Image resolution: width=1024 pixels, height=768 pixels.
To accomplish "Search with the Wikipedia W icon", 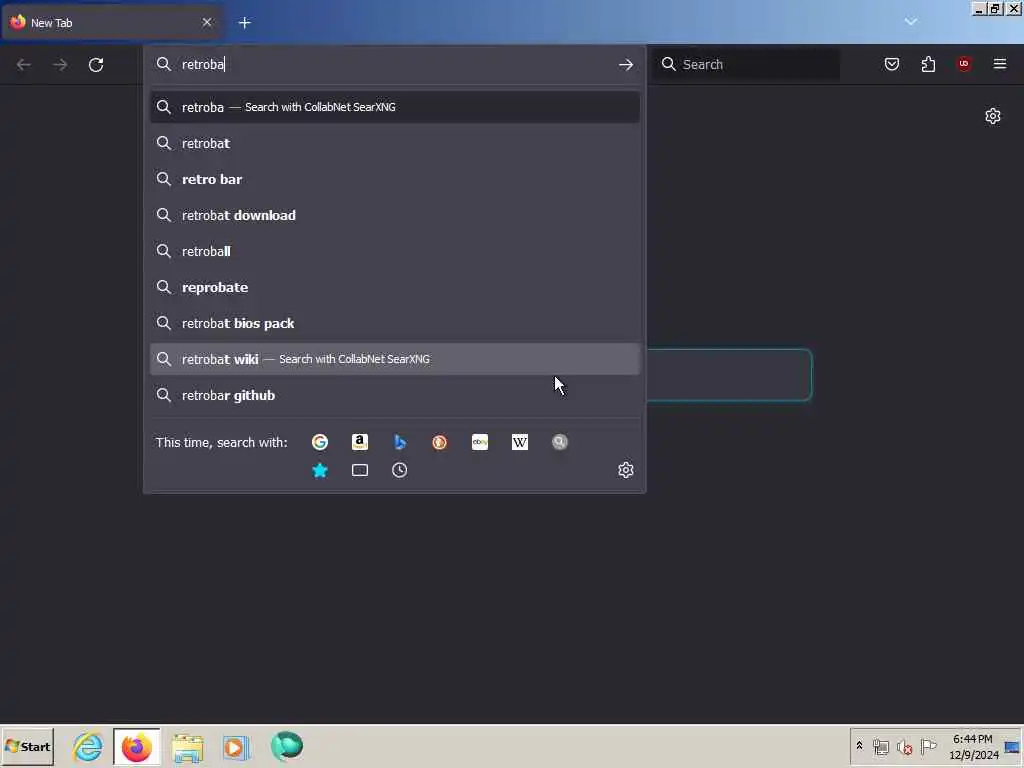I will (520, 442).
